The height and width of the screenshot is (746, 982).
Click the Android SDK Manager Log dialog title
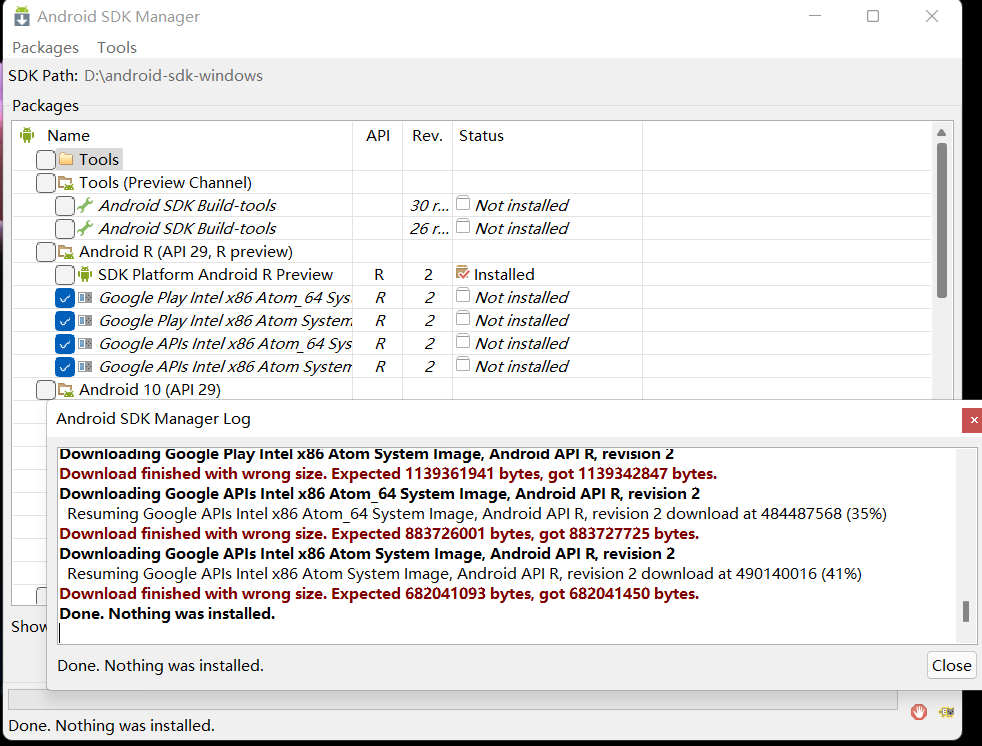point(153,418)
